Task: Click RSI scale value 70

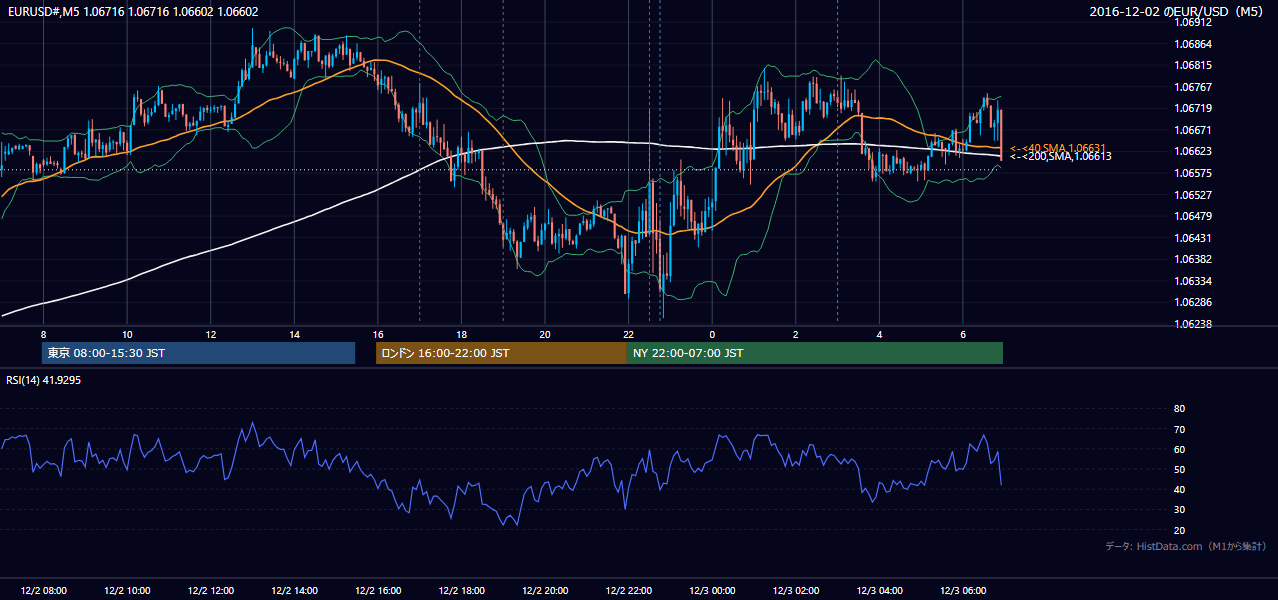Action: coord(1179,429)
